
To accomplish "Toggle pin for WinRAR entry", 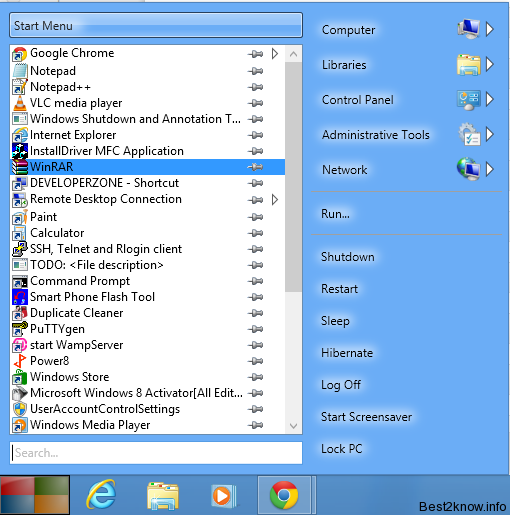I will (x=256, y=167).
